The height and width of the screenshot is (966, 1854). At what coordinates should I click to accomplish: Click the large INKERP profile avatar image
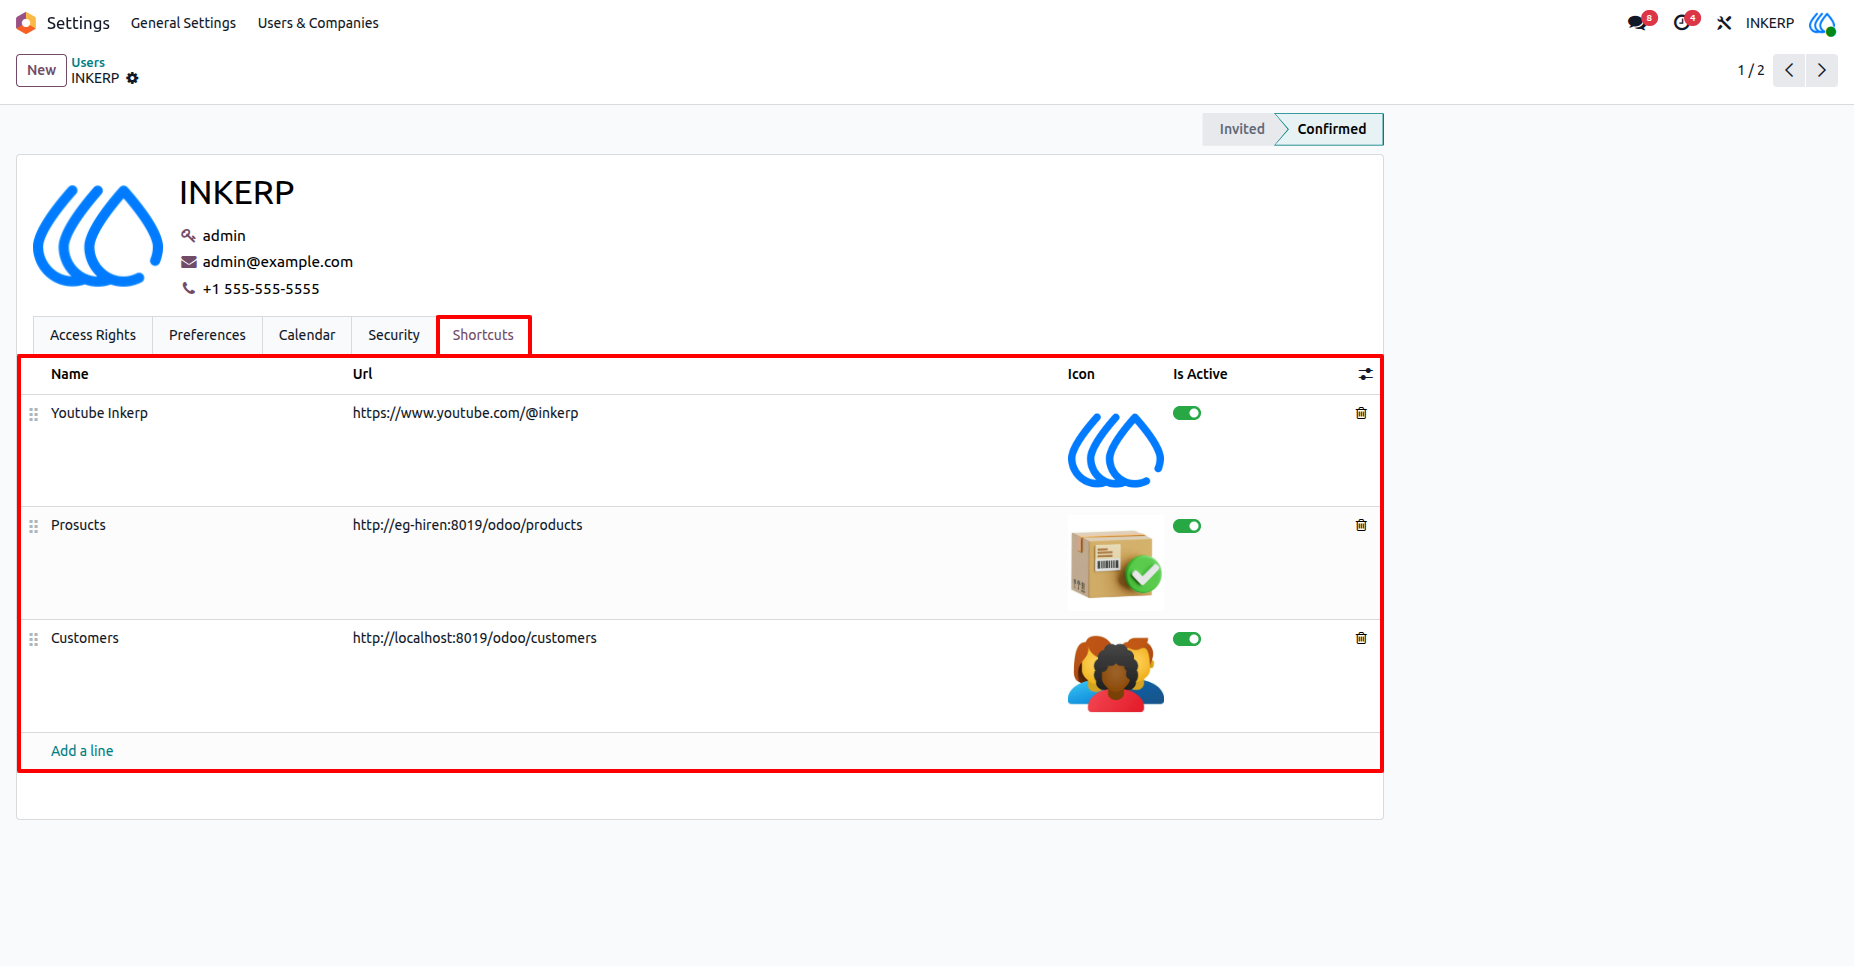pos(98,236)
